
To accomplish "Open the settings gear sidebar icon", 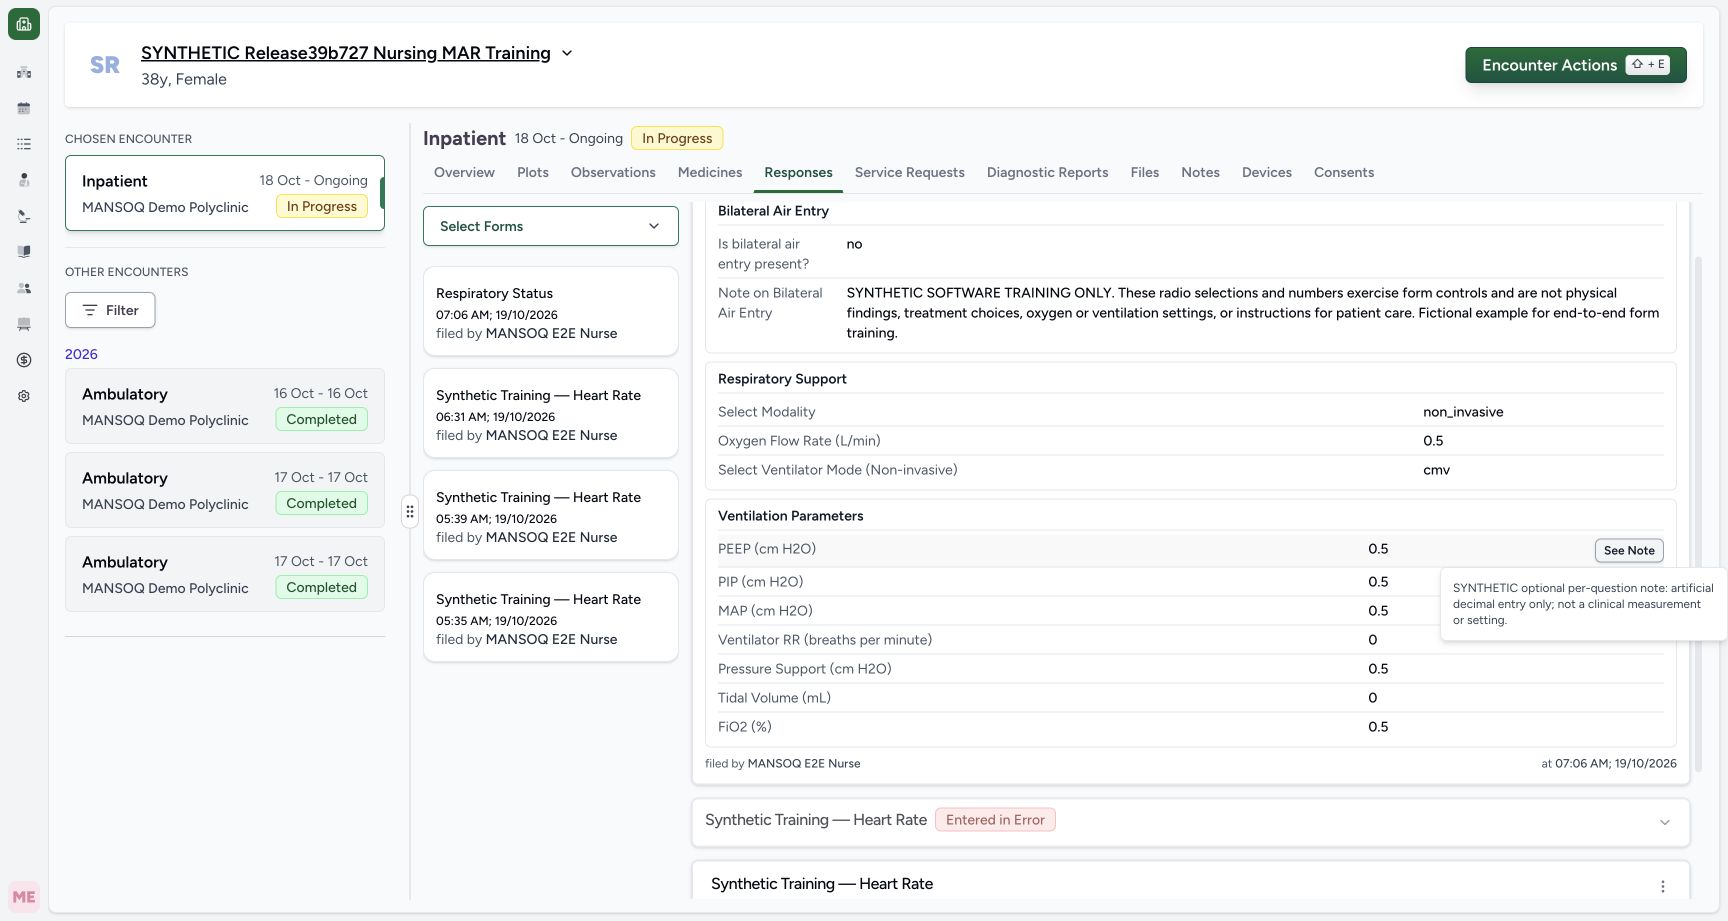I will [x=24, y=396].
